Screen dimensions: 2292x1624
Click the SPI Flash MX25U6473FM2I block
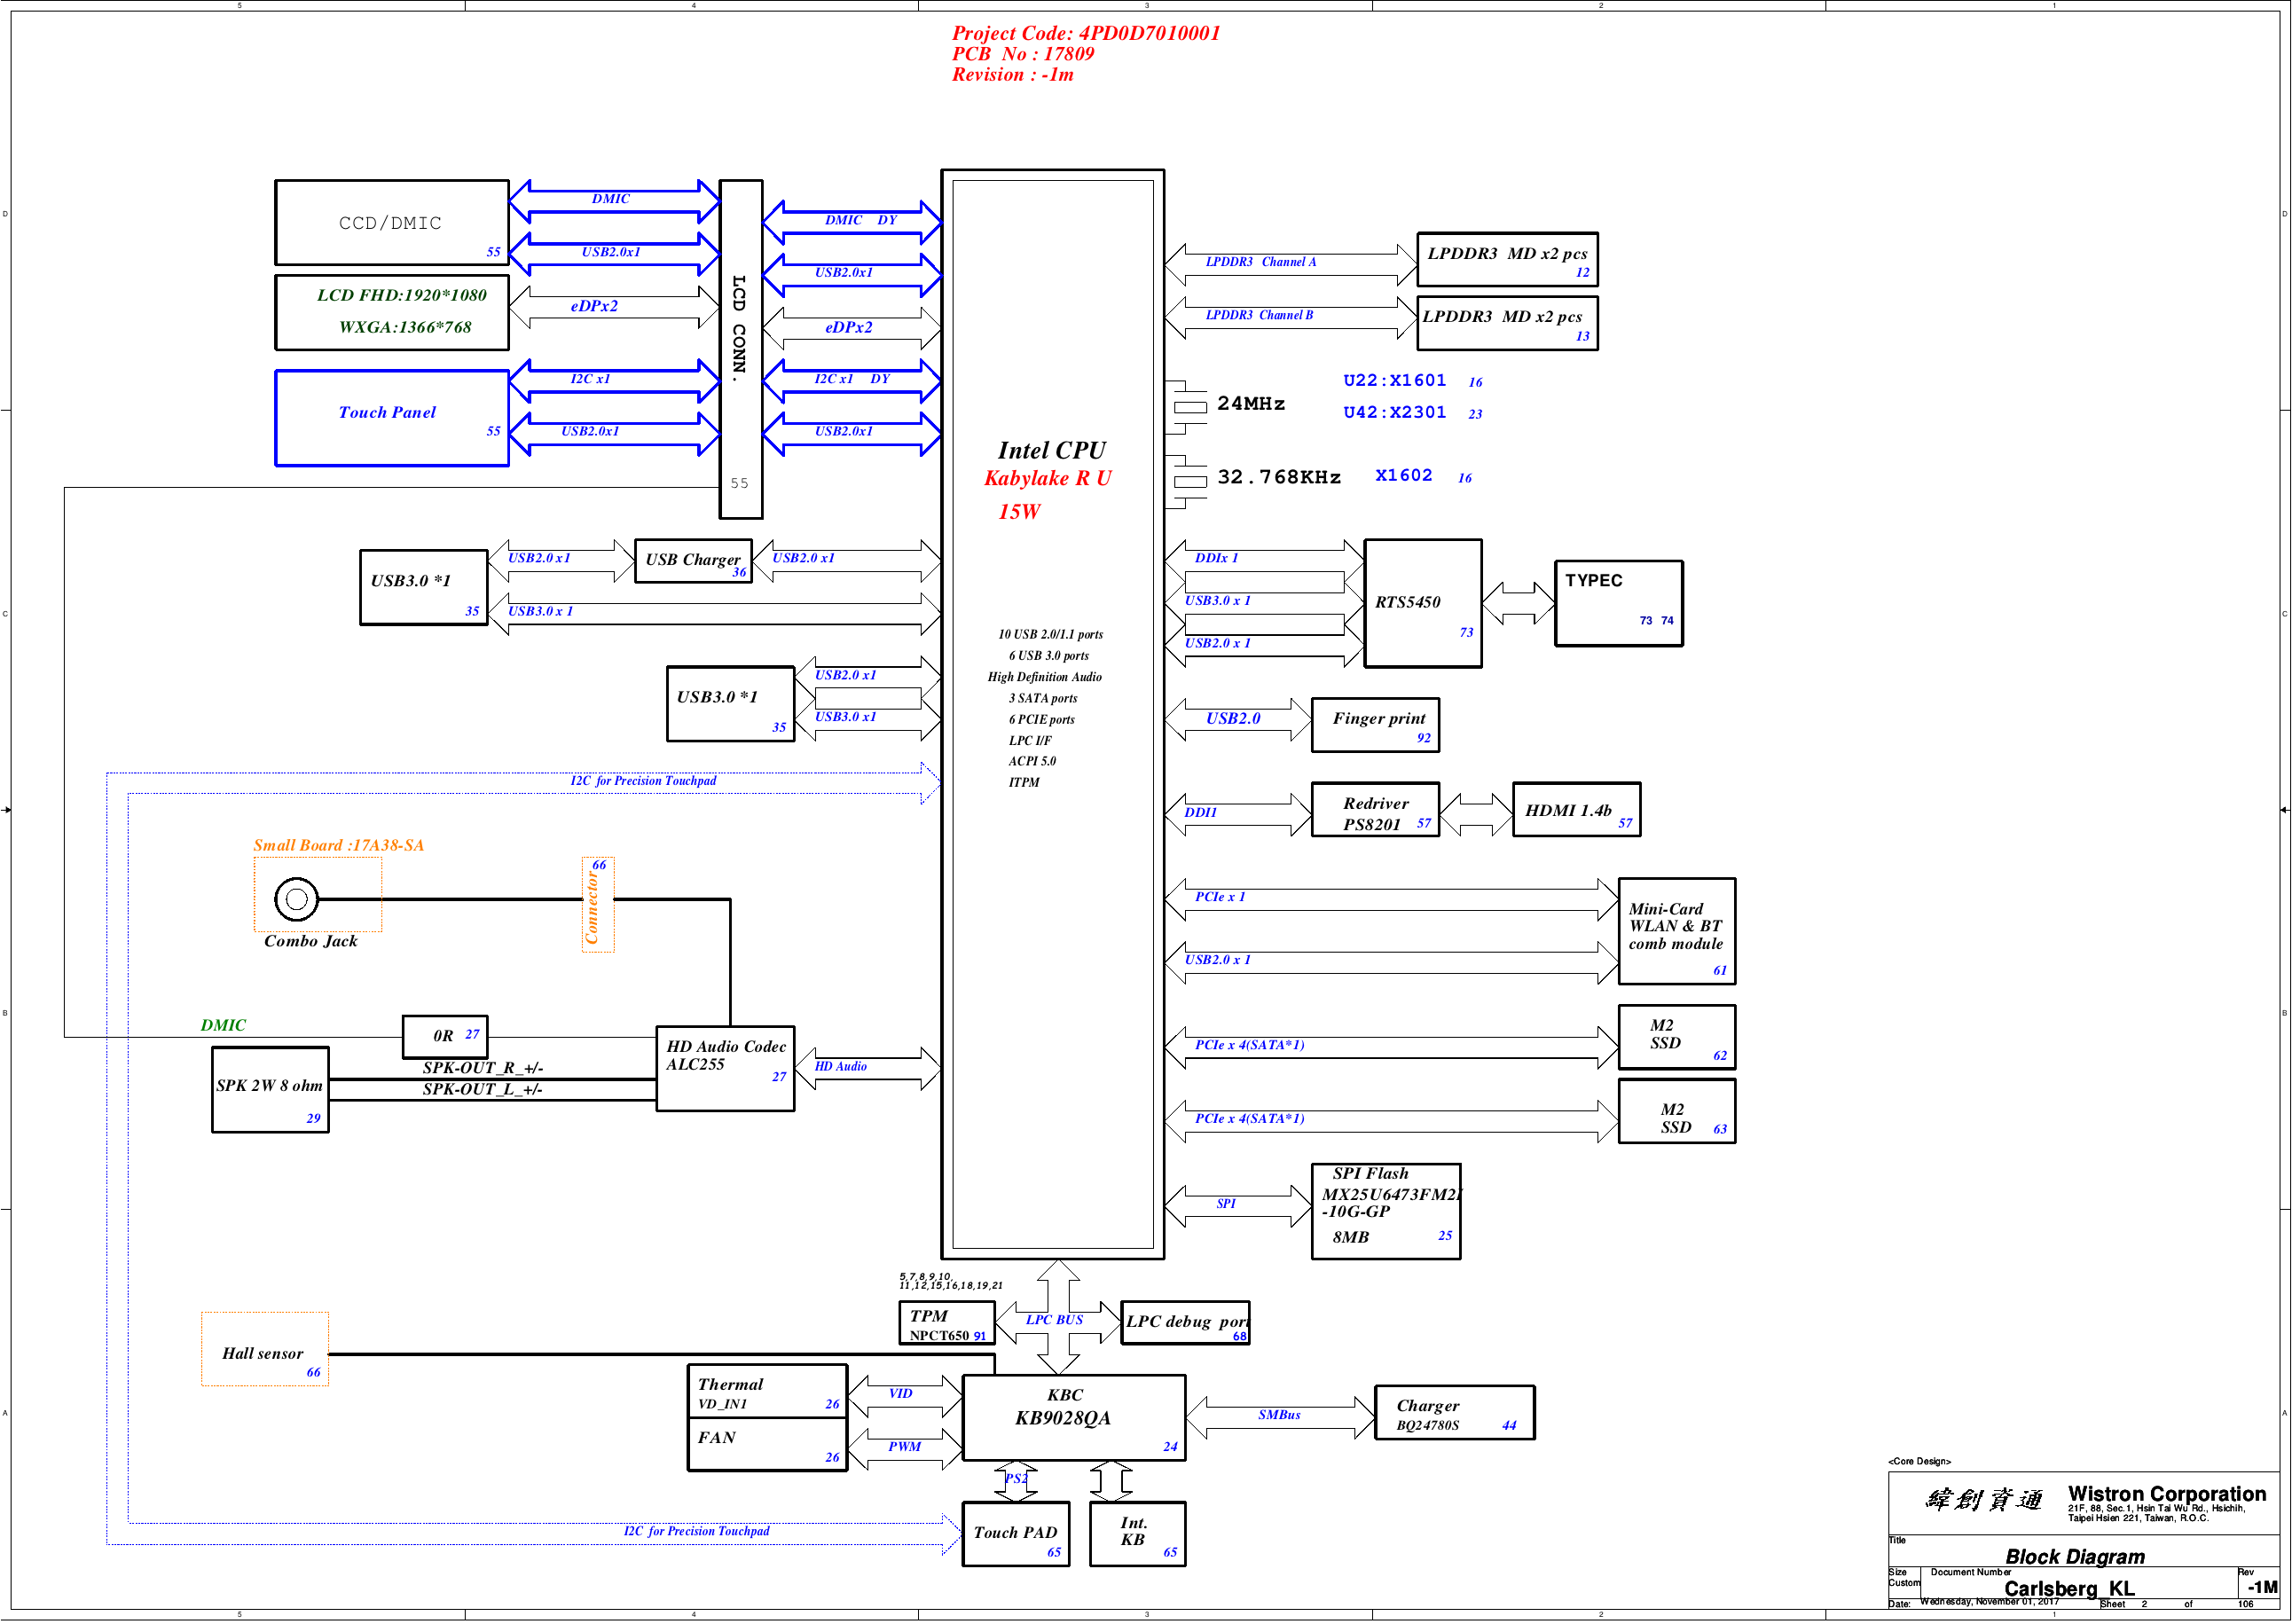coord(1385,1211)
